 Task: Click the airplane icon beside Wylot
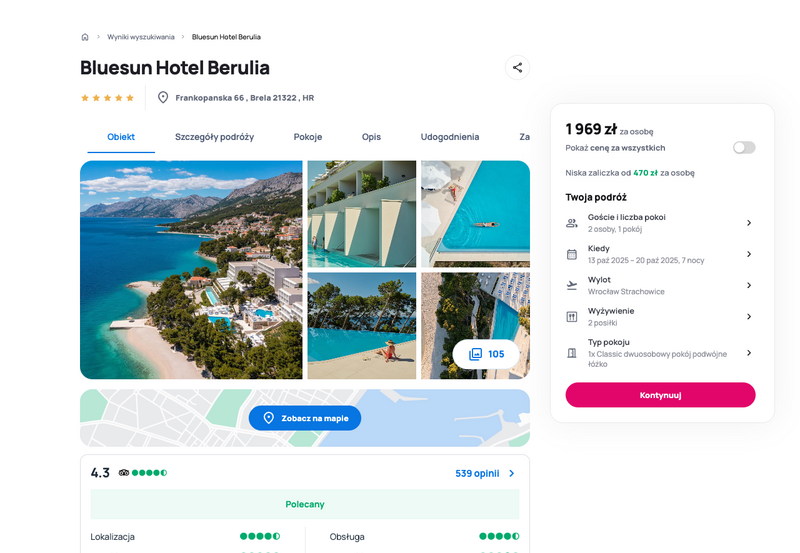click(x=572, y=286)
